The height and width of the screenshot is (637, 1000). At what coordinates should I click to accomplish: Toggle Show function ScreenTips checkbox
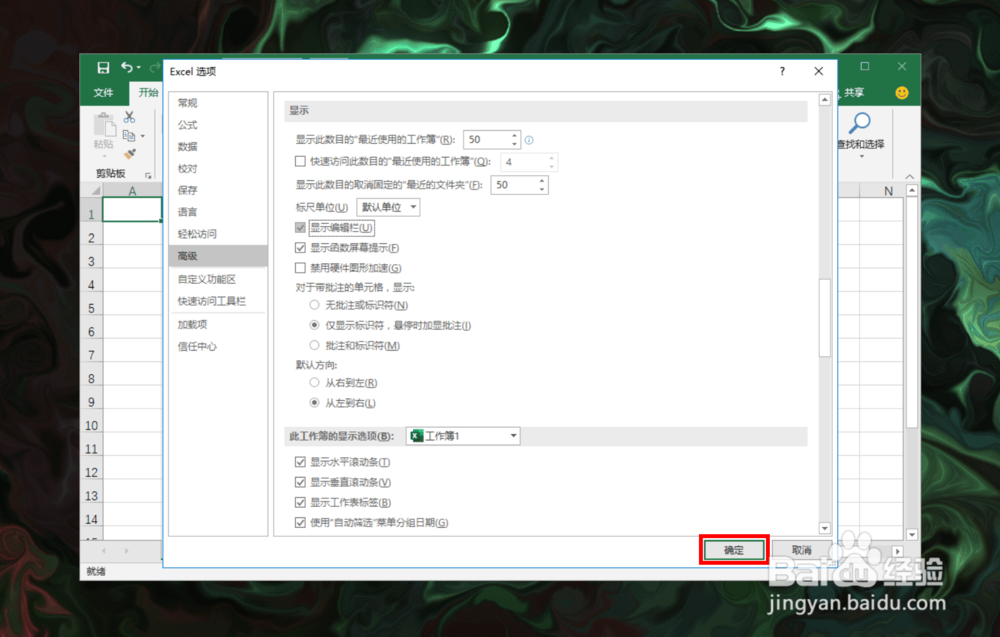pos(300,247)
